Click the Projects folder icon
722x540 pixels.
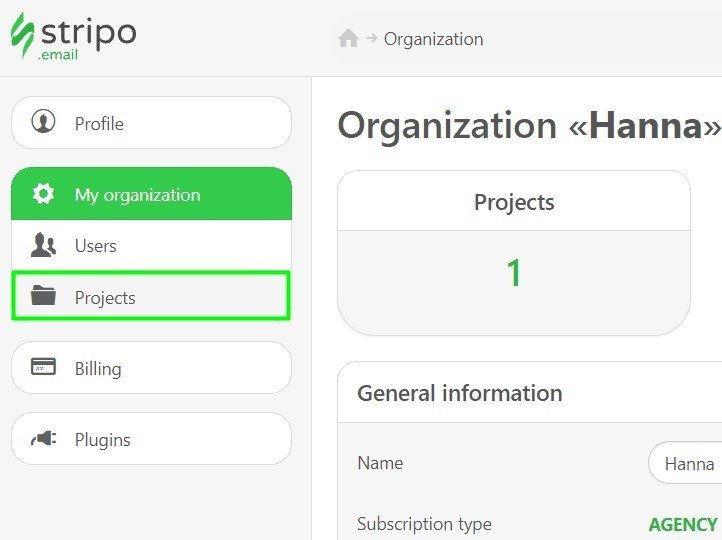43,295
